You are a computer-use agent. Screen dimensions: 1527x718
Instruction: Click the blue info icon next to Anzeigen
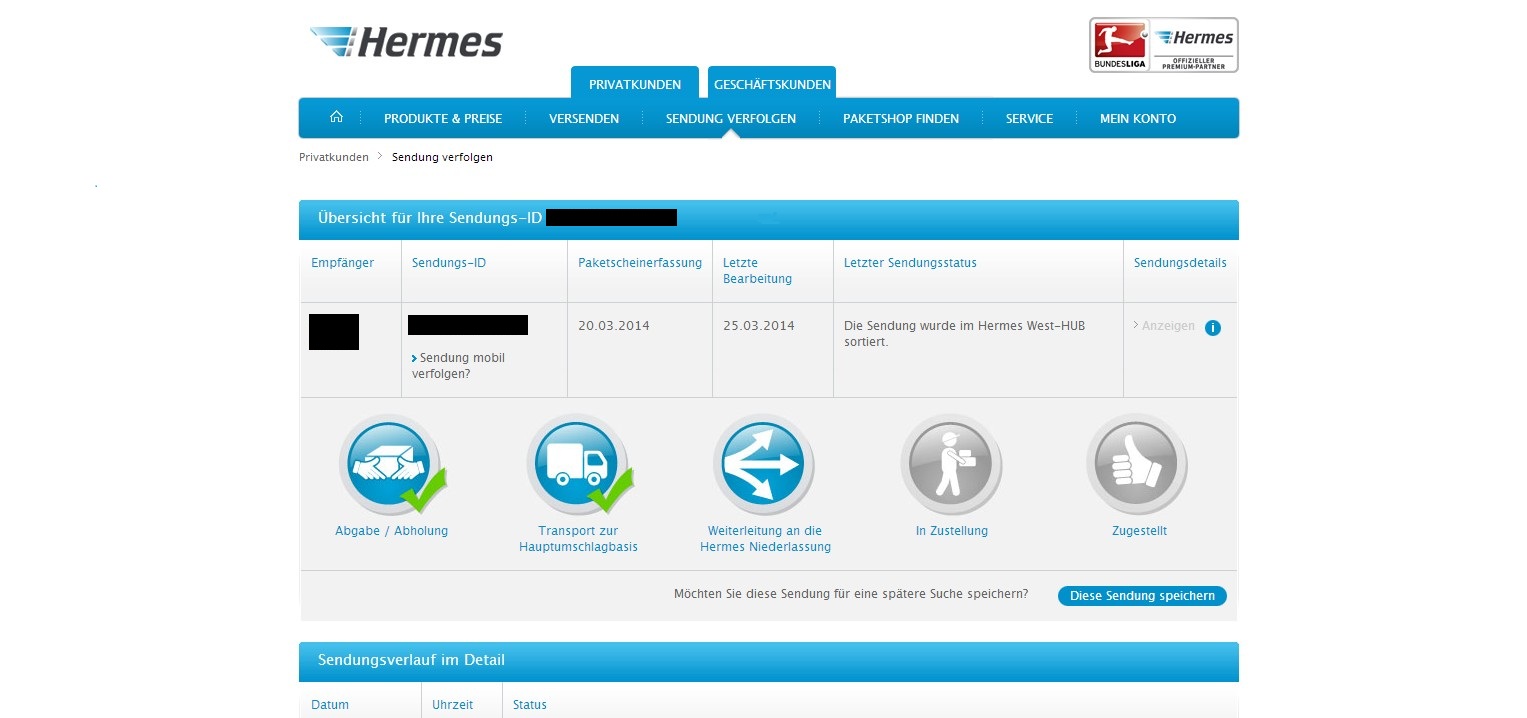point(1213,327)
